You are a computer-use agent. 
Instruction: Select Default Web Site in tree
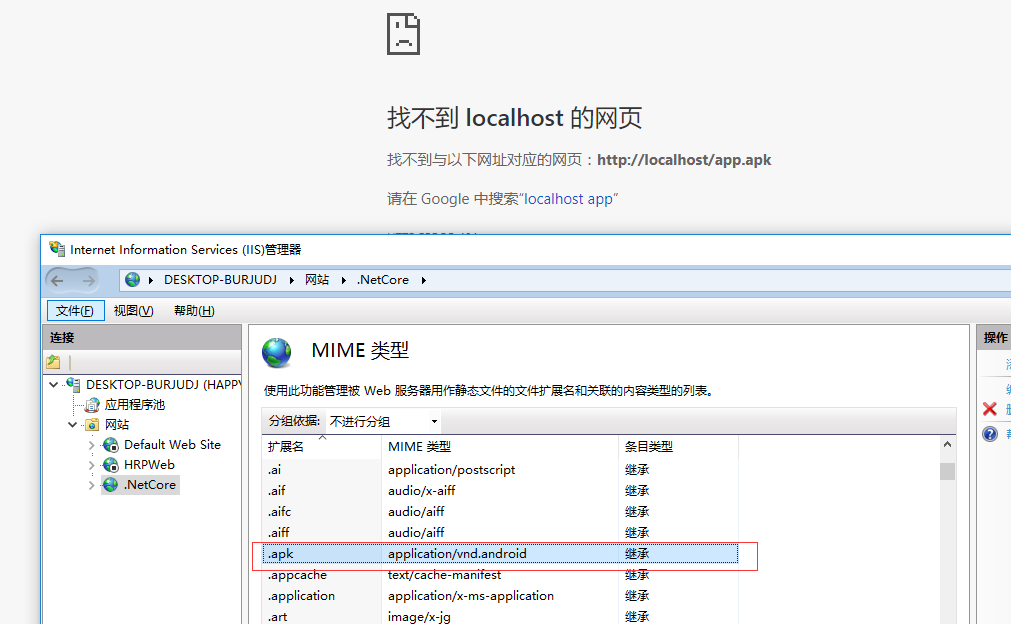[x=172, y=445]
